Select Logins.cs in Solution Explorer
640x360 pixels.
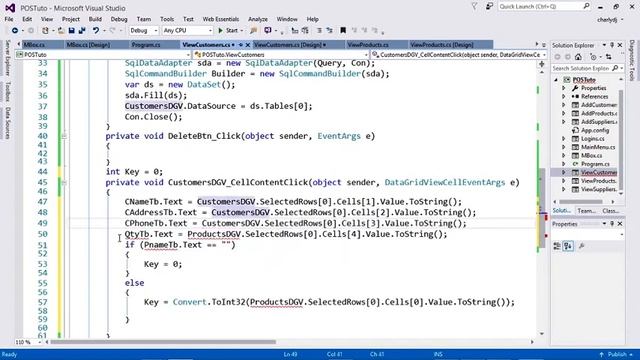tap(593, 139)
